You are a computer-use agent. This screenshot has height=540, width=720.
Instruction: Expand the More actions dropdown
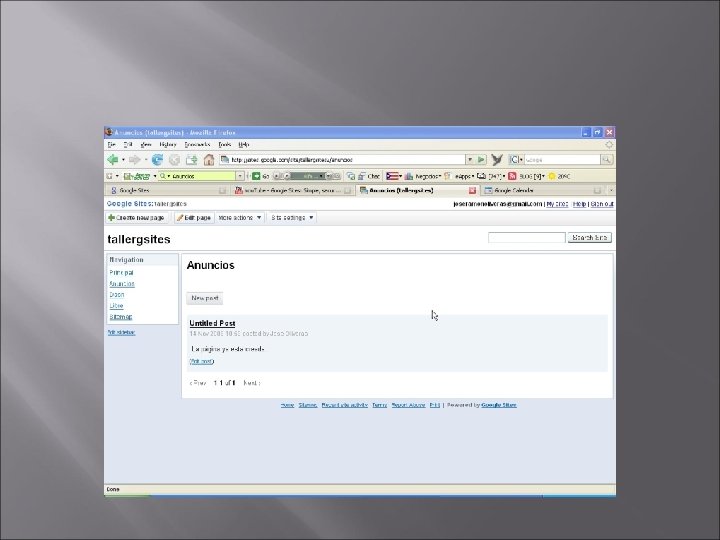pos(259,217)
